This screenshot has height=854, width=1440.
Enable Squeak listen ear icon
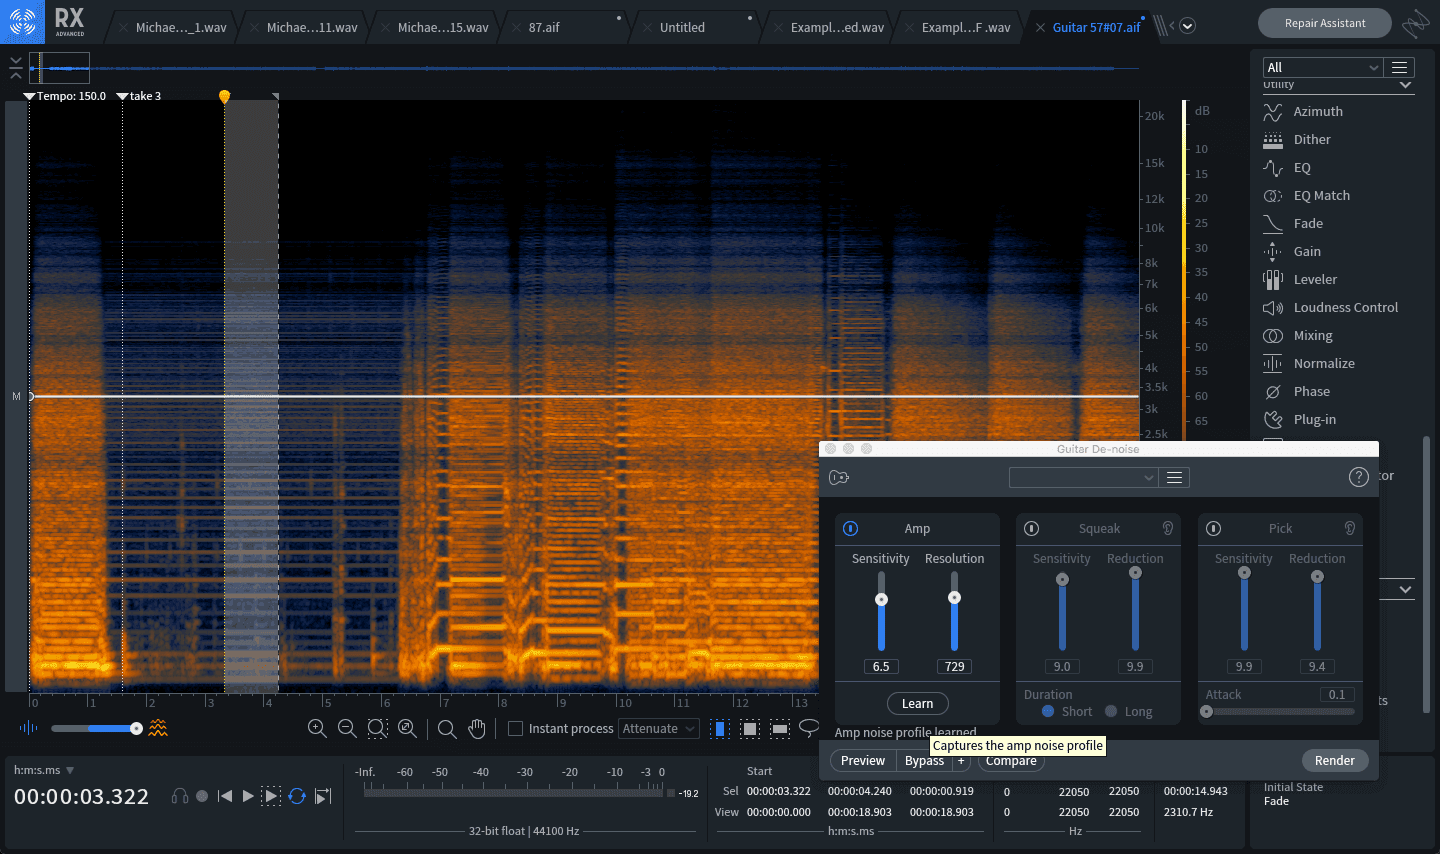point(1167,528)
